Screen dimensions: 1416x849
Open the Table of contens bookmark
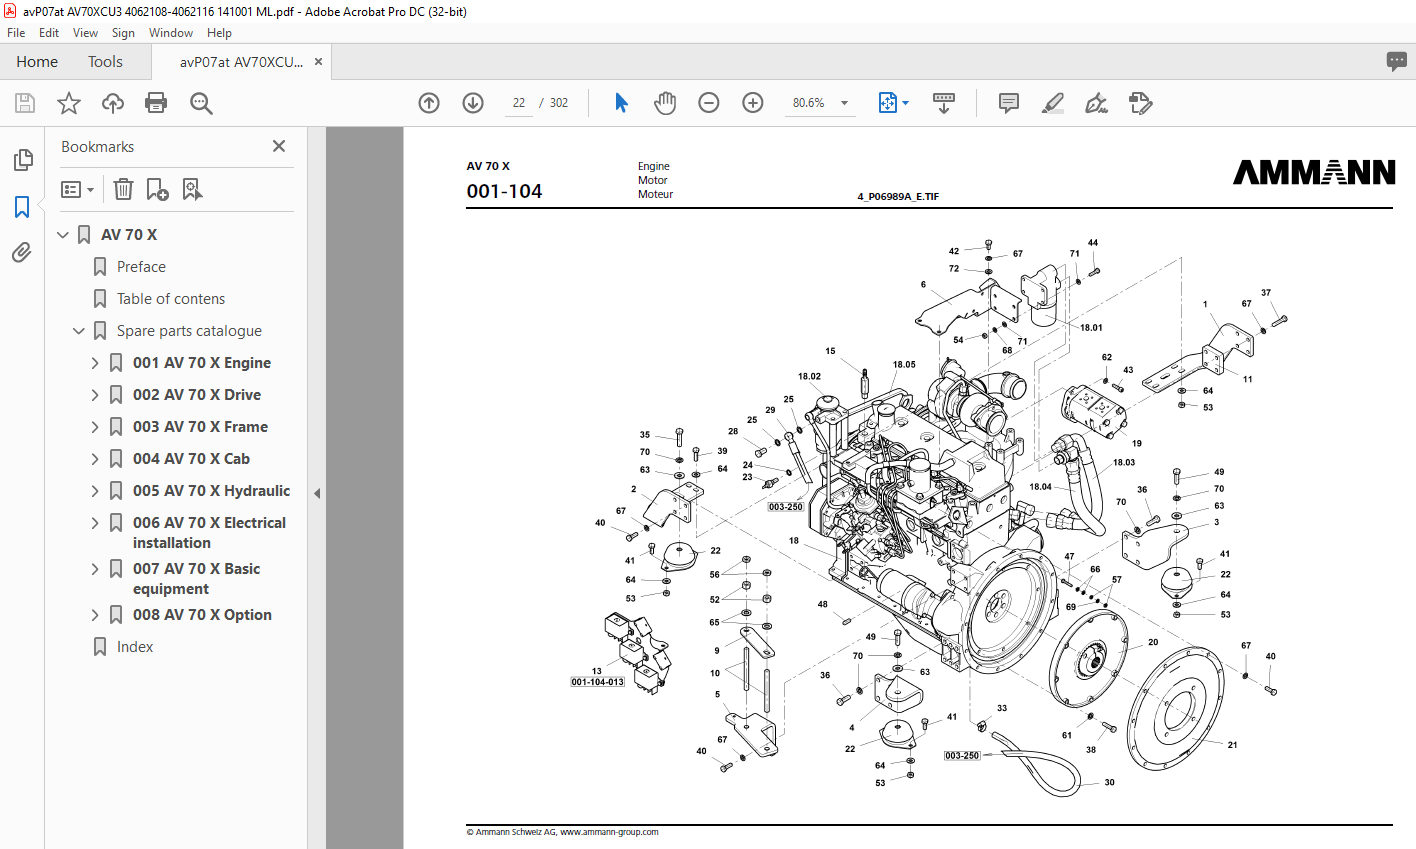[171, 299]
